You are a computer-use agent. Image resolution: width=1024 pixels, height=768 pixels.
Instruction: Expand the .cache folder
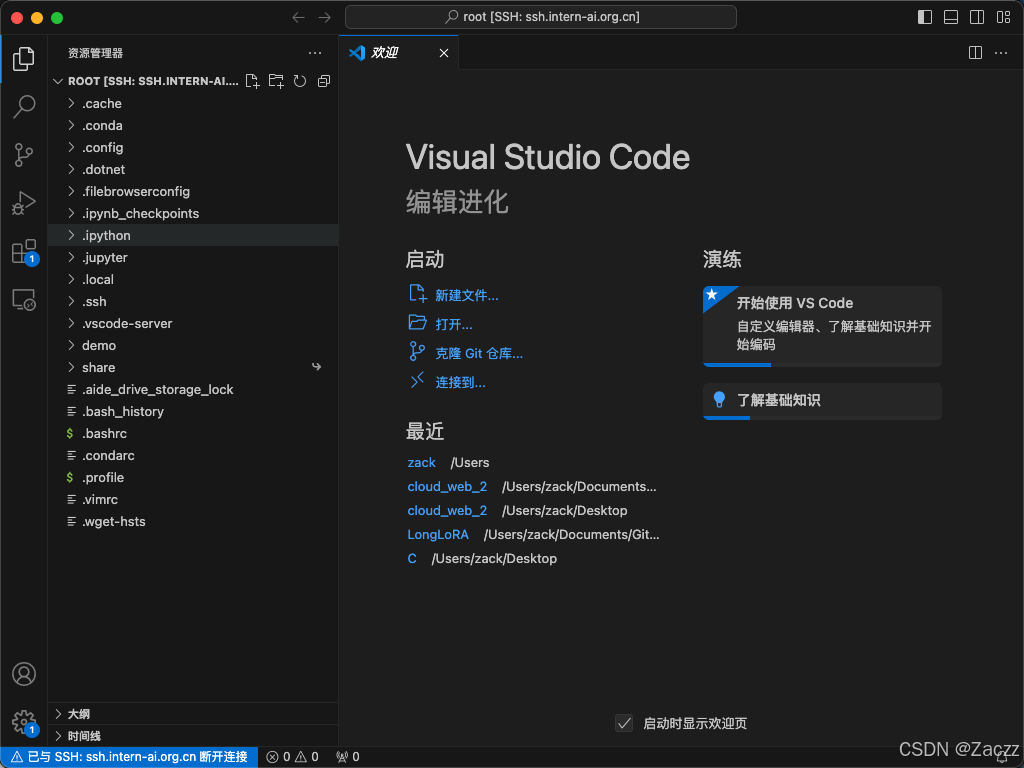click(193, 103)
